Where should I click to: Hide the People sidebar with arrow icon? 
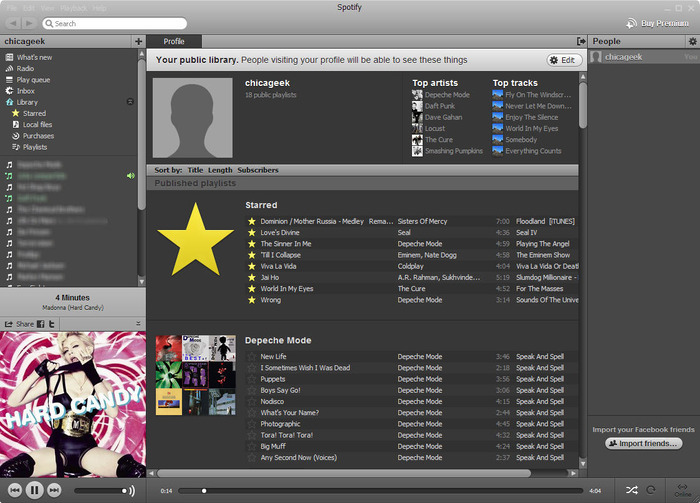(581, 41)
